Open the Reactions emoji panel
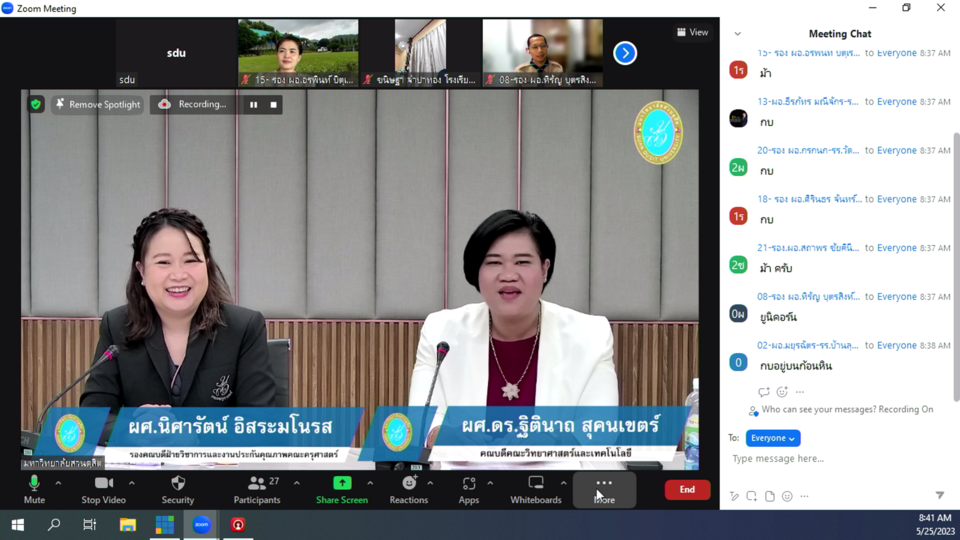Viewport: 960px width, 540px height. 408,488
